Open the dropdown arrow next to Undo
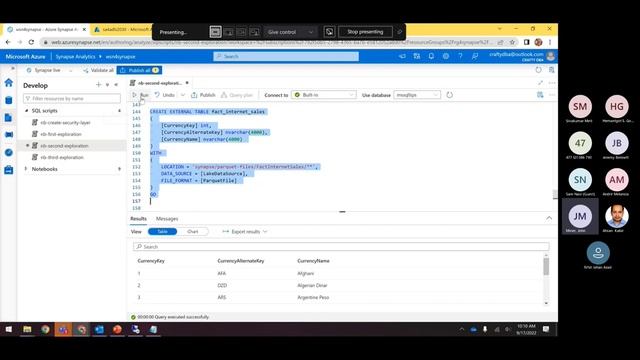 coord(183,95)
